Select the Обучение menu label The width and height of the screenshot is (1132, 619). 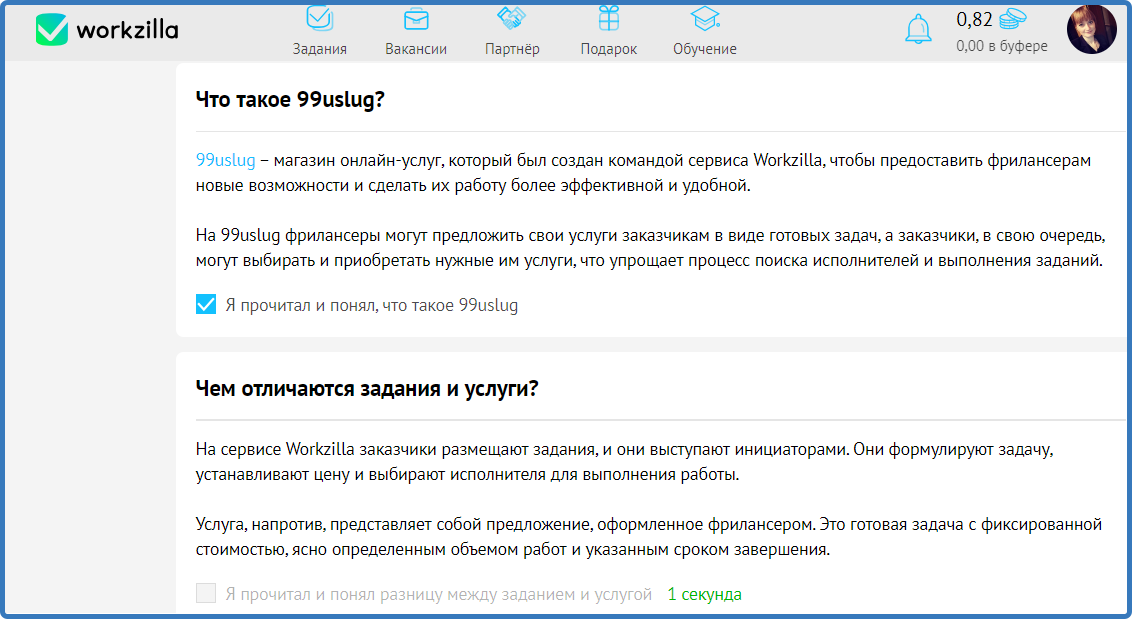point(705,49)
